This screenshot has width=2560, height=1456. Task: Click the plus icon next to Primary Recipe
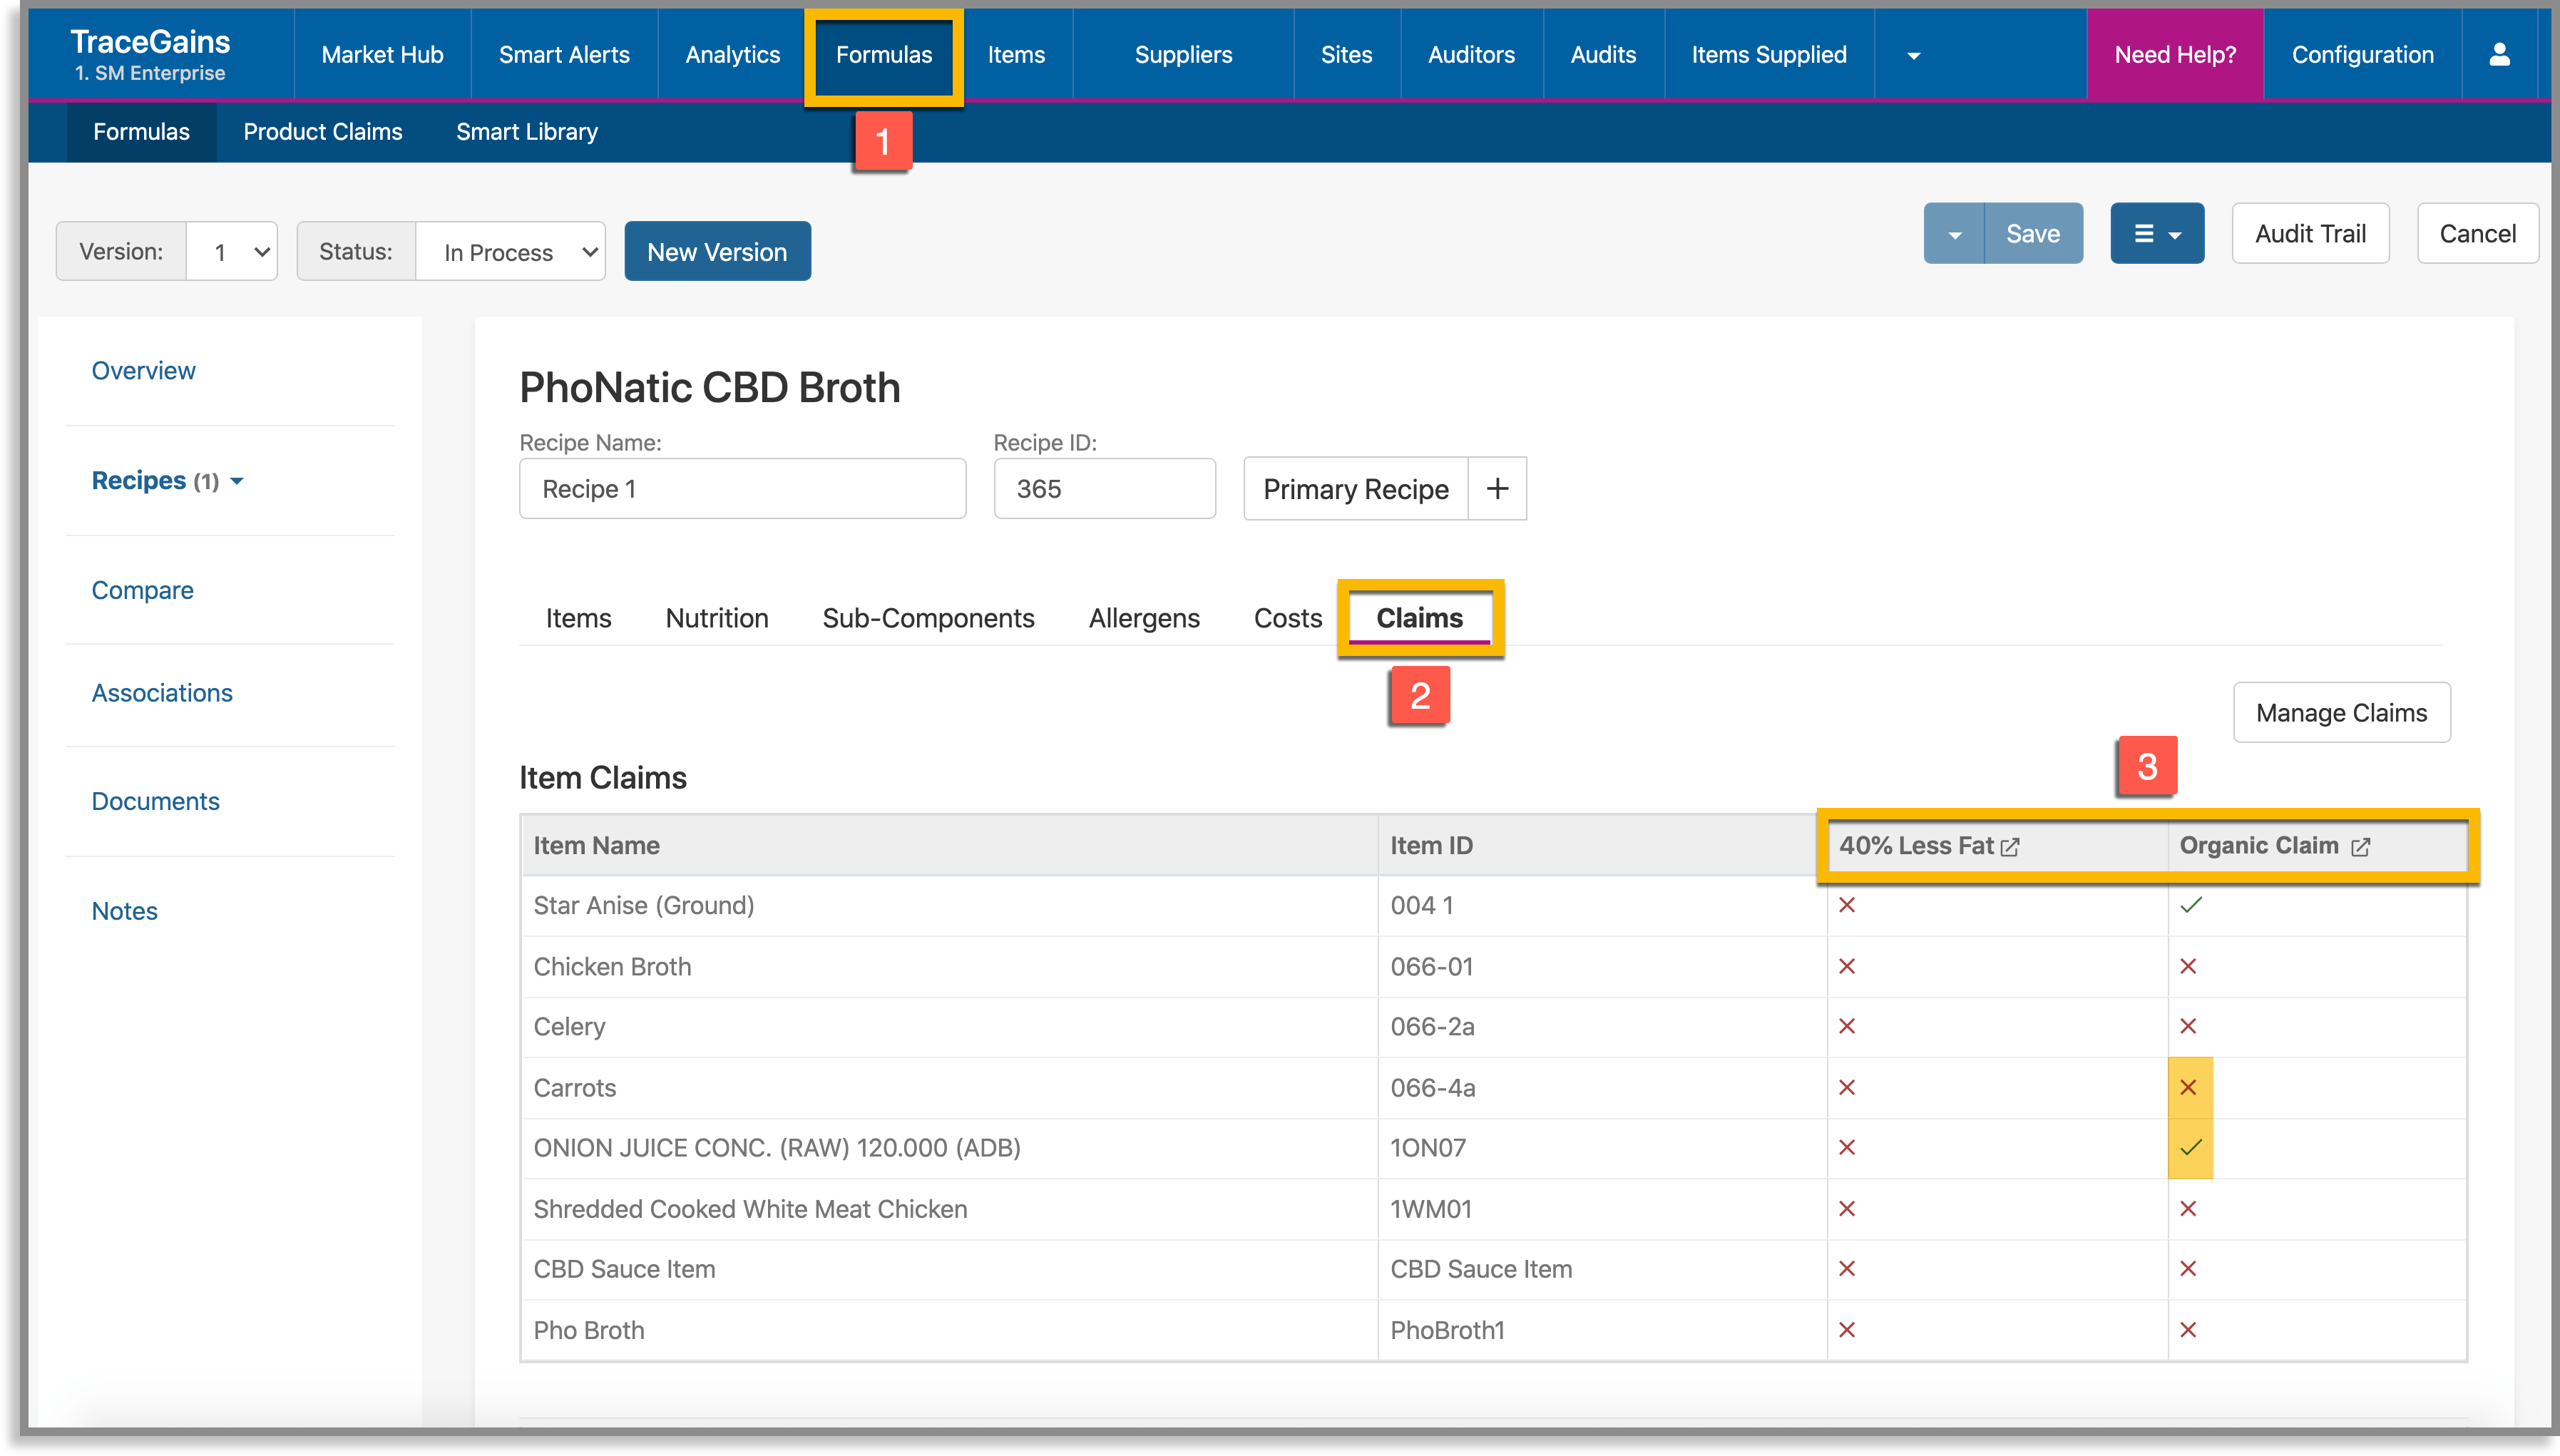1497,488
